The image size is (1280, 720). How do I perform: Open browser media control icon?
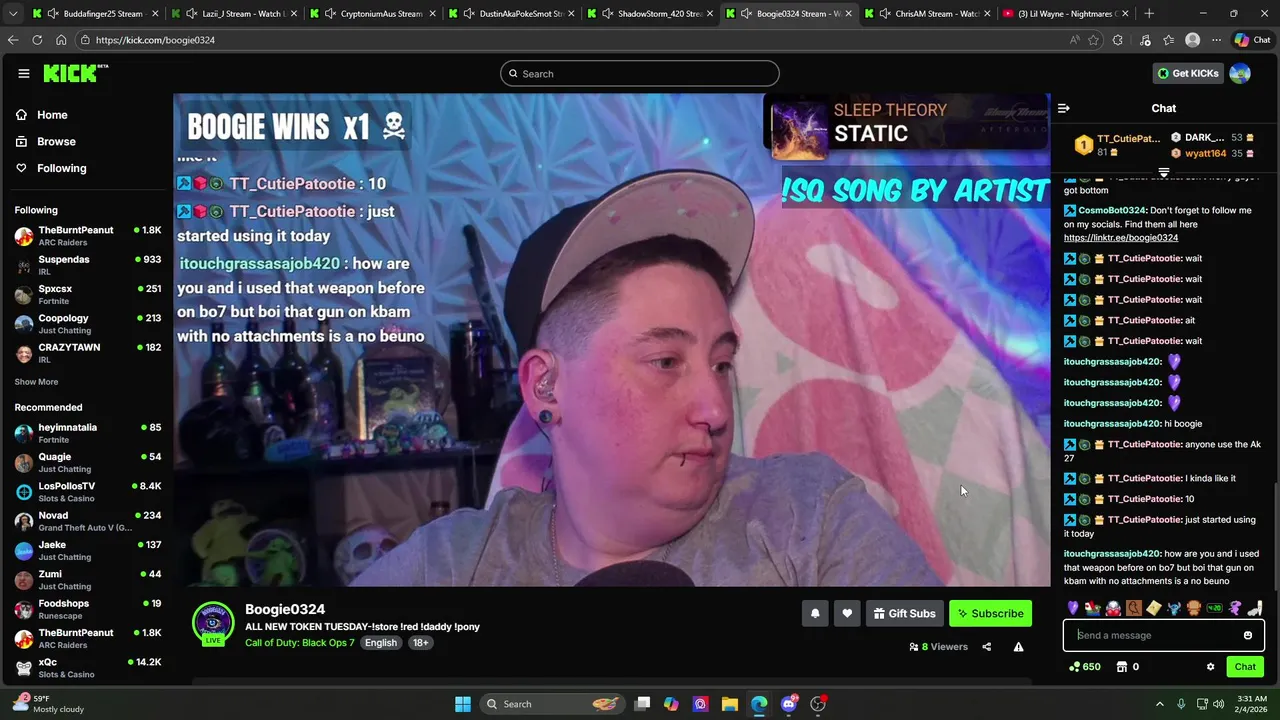coord(1145,40)
